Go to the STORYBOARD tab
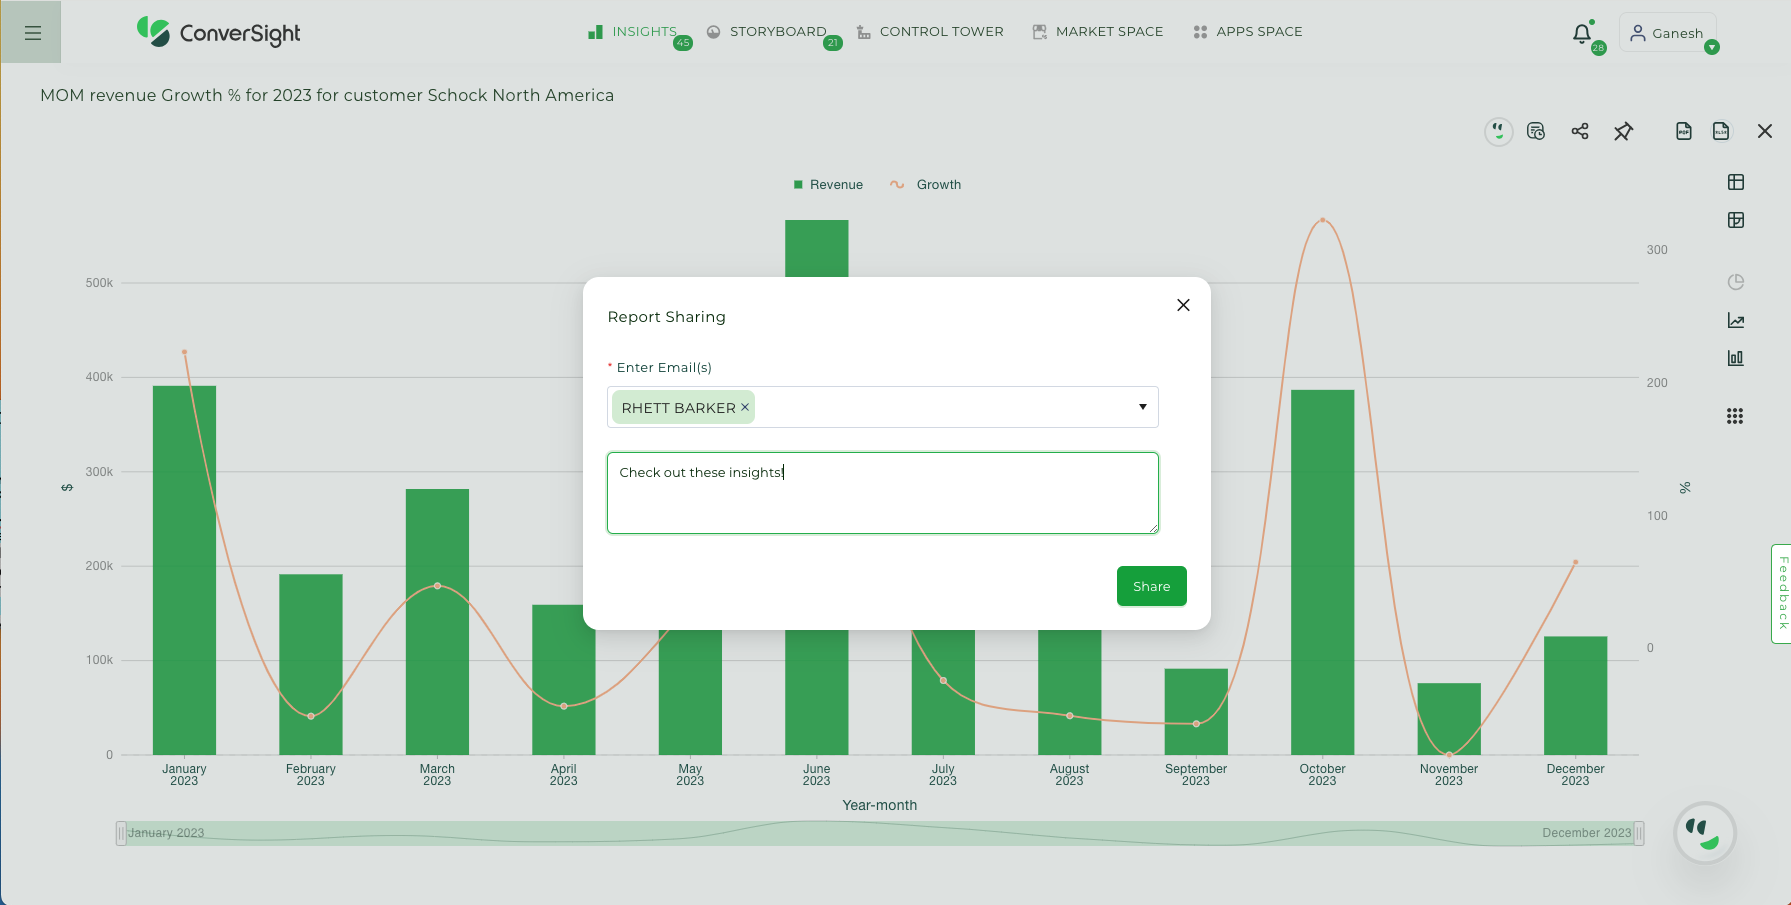Image resolution: width=1791 pixels, height=905 pixels. [x=778, y=31]
